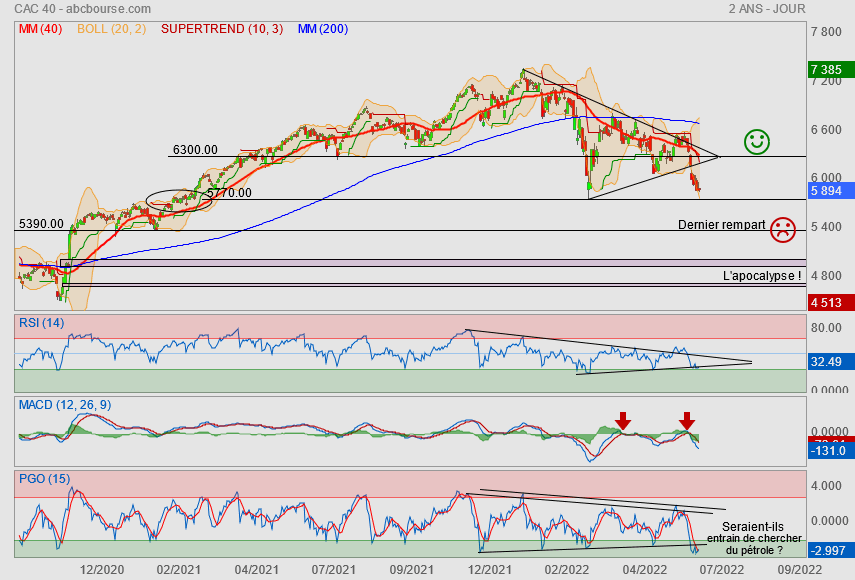Click the right red arrow on MACD
Viewport: 855px width, 580px height.
687,420
